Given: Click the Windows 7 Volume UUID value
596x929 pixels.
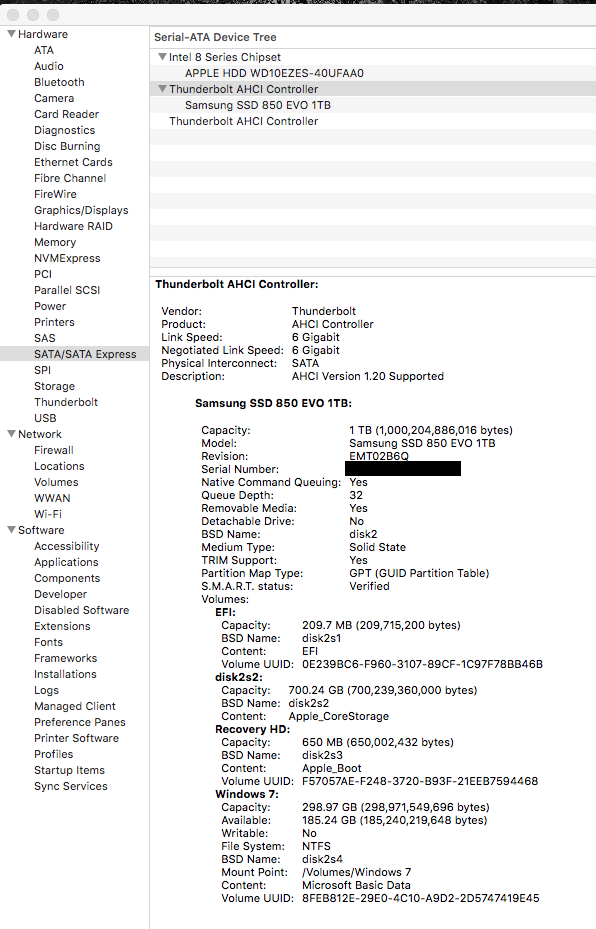Looking at the screenshot, I should point(421,898).
